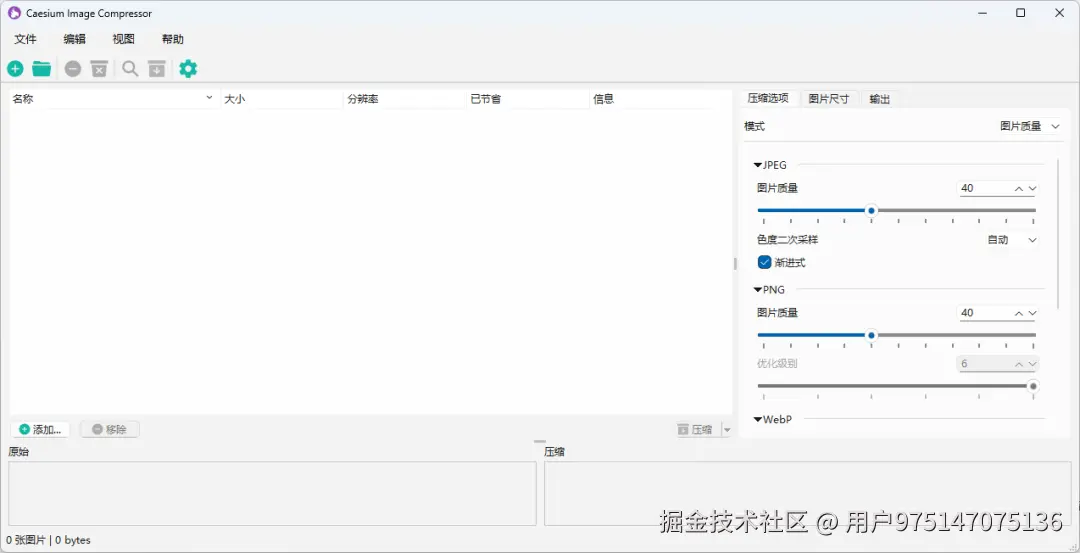Image resolution: width=1080 pixels, height=553 pixels.
Task: Open the 视图 menu
Action: pos(123,39)
